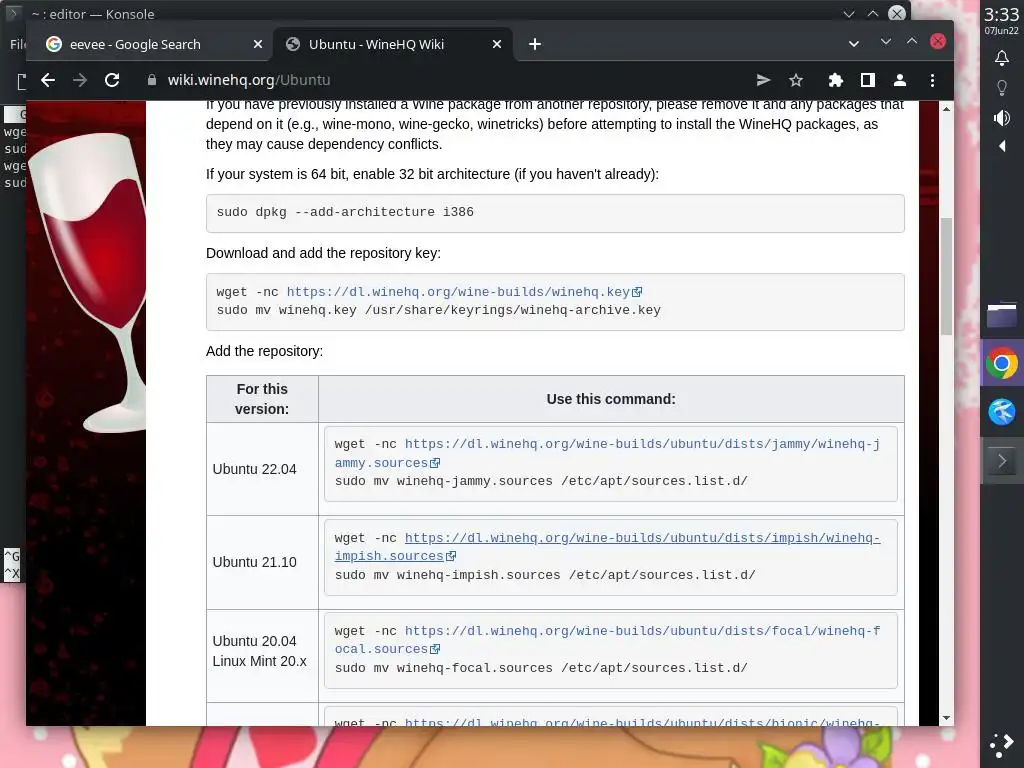Open the Konsole terminal task in panel
This screenshot has width=1024, height=768.
[1002, 461]
